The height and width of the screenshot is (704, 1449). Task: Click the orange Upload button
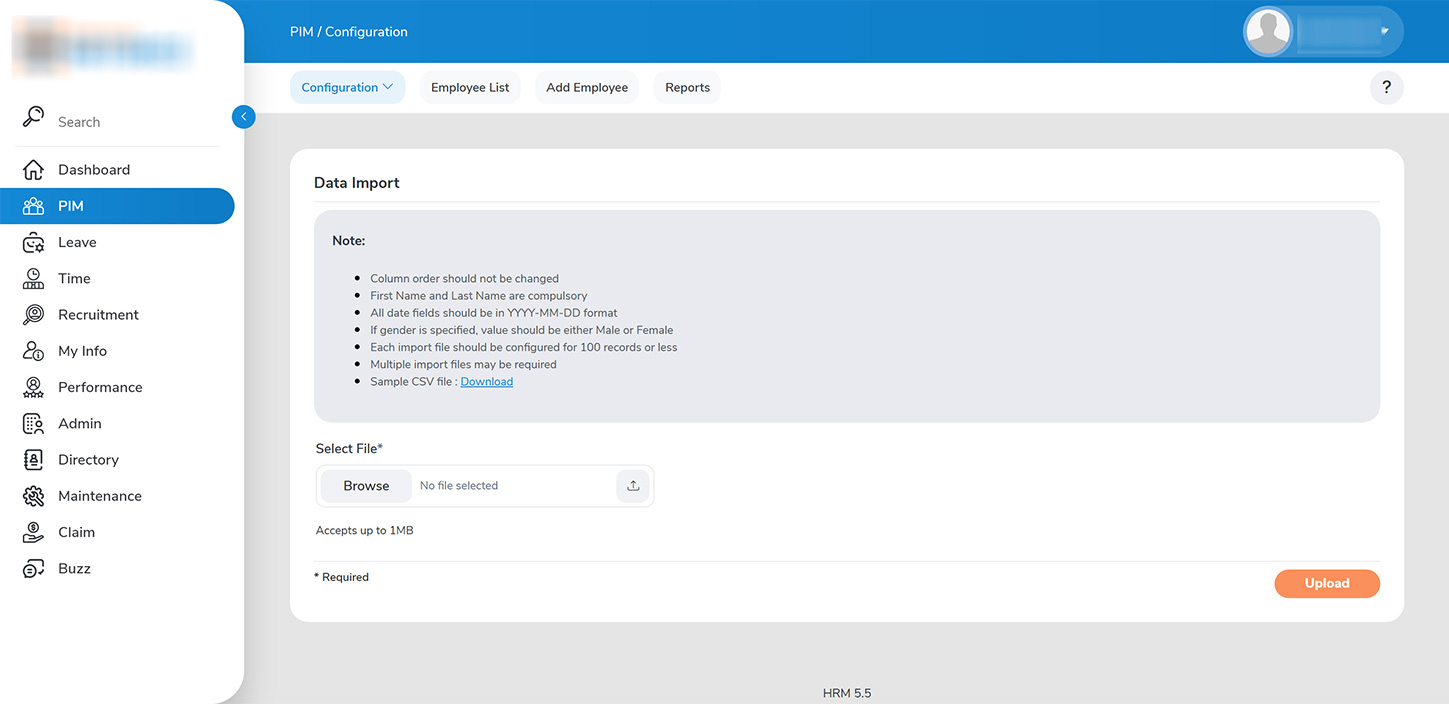(1326, 584)
